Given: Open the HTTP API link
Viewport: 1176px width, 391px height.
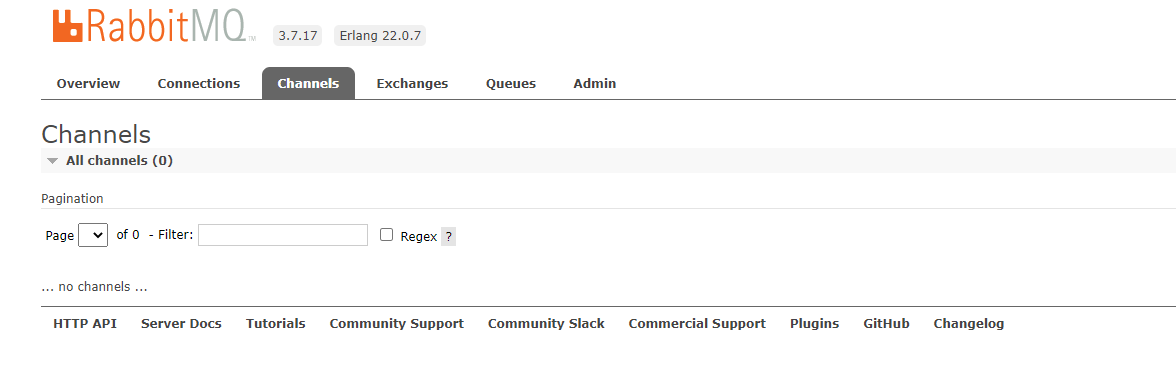Looking at the screenshot, I should point(85,323).
